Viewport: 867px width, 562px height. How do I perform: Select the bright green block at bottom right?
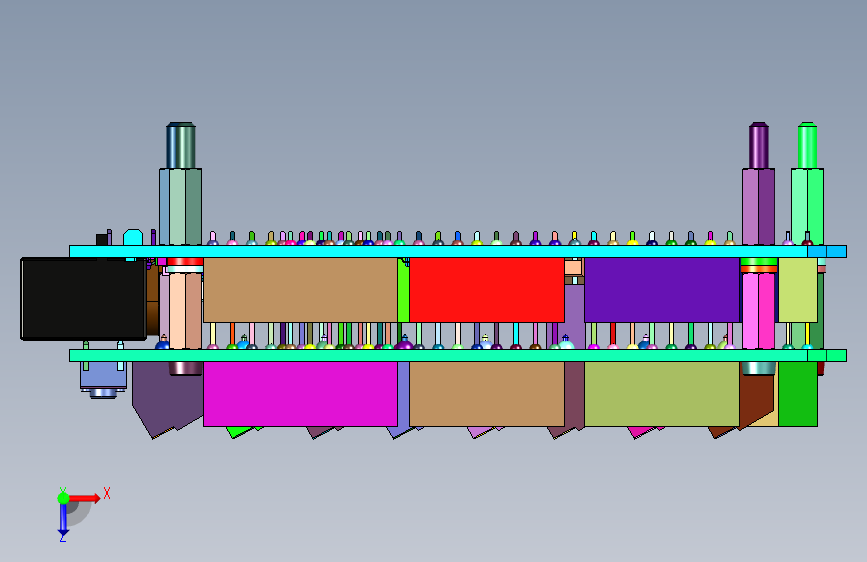[798, 394]
